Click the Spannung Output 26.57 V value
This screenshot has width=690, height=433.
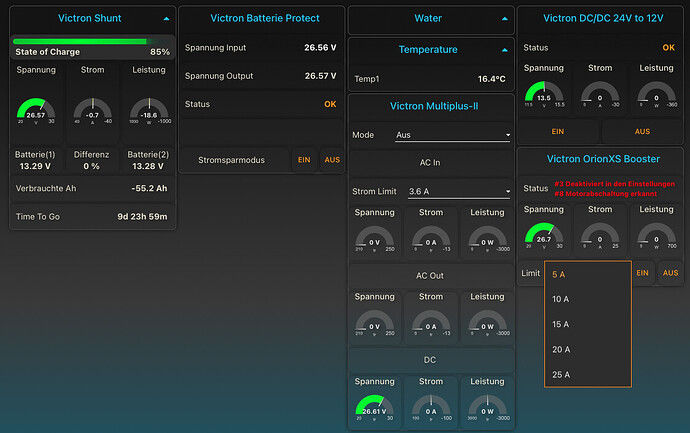[x=320, y=76]
